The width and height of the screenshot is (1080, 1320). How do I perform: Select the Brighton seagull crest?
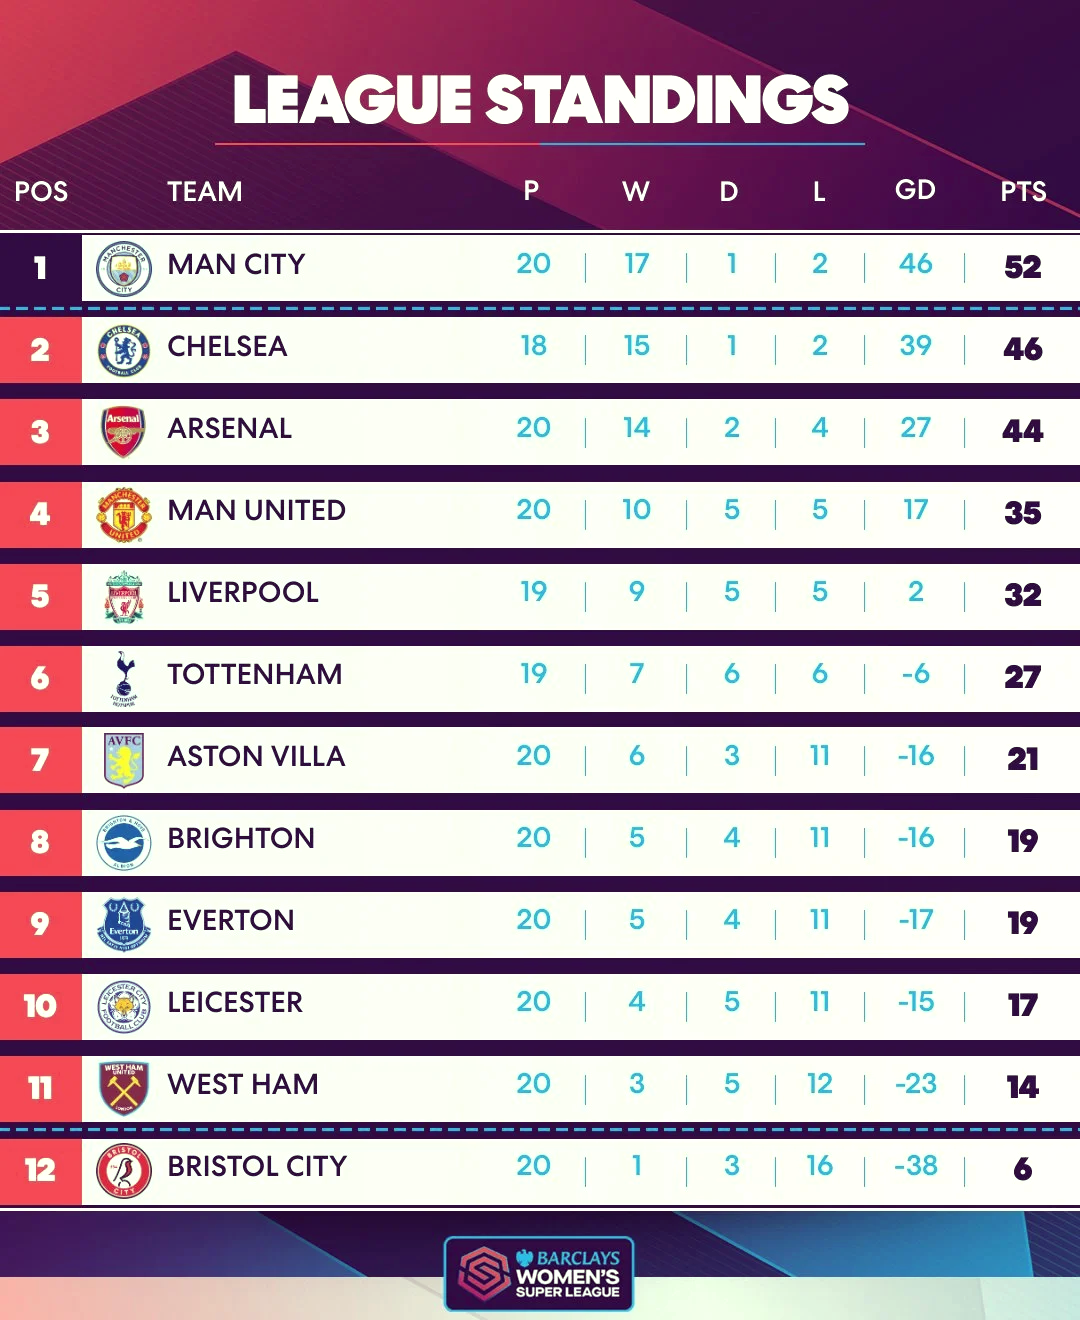(x=124, y=842)
